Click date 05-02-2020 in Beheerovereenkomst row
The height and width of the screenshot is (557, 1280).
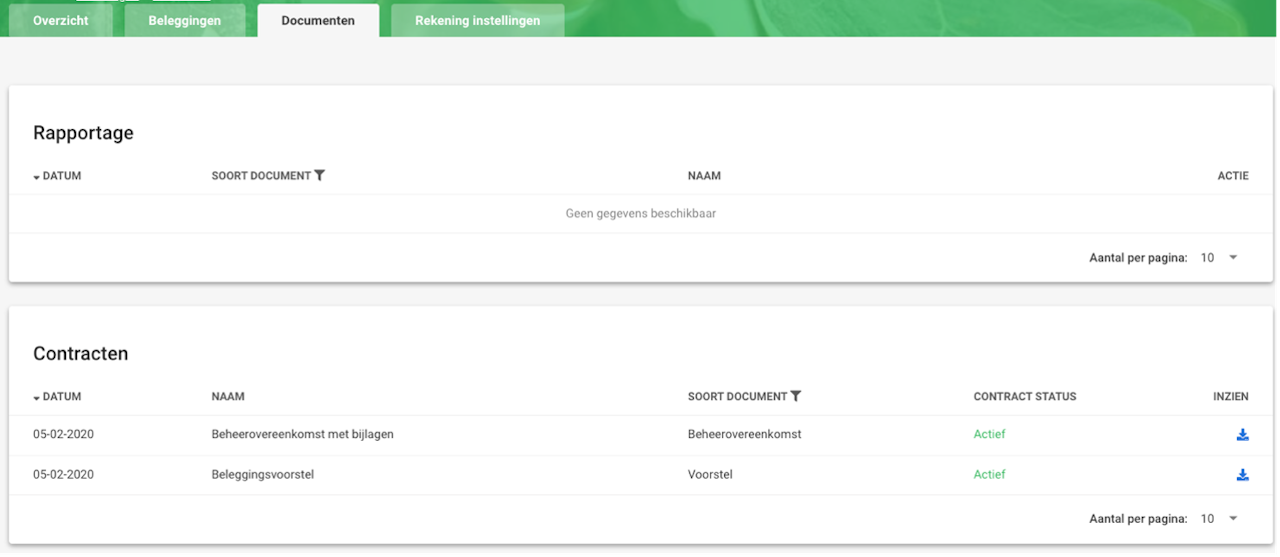[63, 435]
